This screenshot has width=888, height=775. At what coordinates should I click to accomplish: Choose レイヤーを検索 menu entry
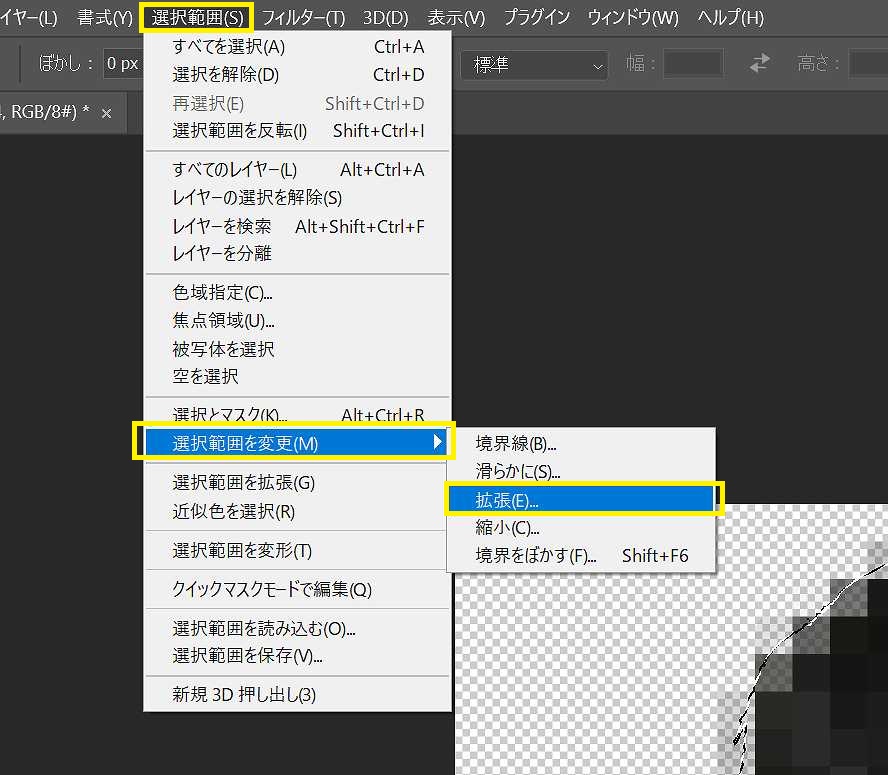click(298, 227)
